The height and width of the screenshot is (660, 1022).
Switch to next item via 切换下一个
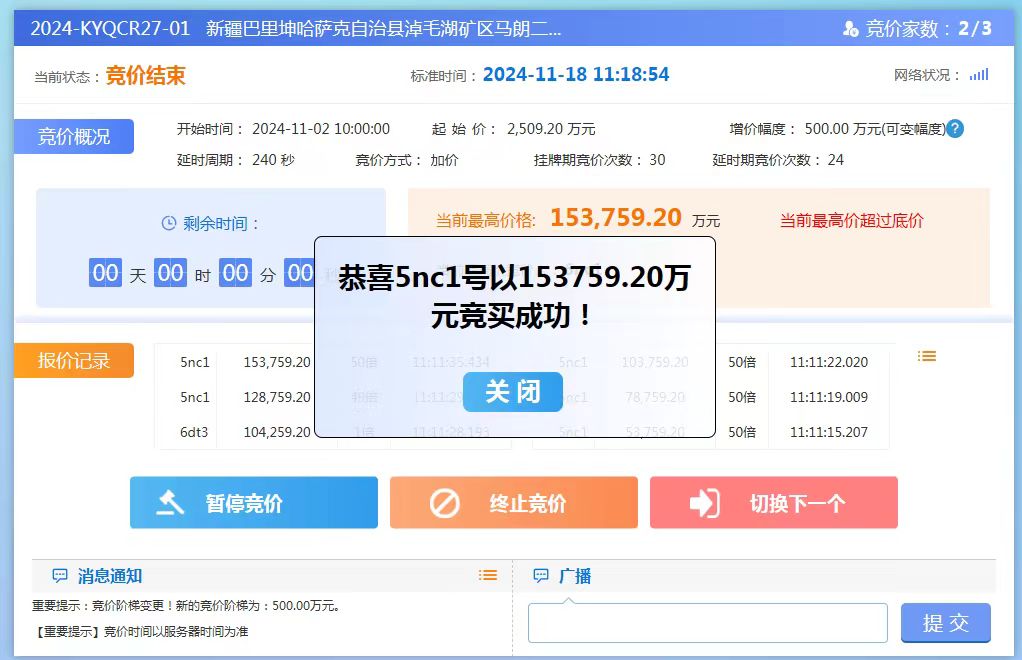coord(774,502)
